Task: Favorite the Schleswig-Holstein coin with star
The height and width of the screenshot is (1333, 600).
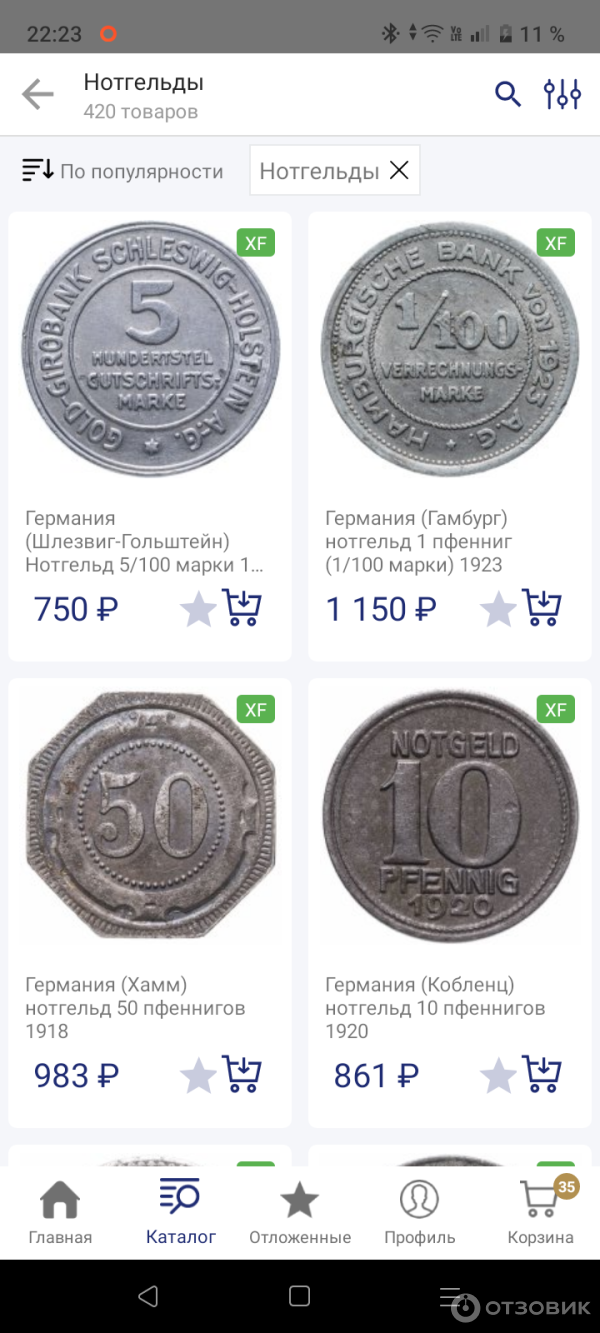Action: (198, 609)
